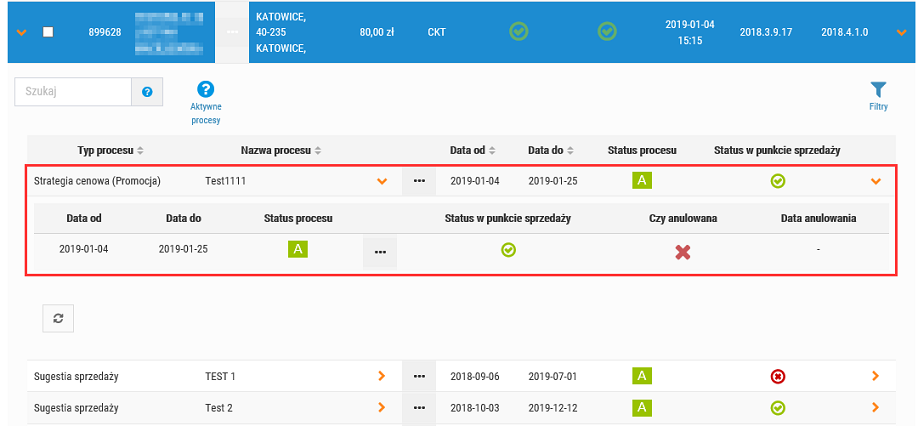Click version 2018.4.1.0
Screen dimensions: 918x426
pos(845,32)
